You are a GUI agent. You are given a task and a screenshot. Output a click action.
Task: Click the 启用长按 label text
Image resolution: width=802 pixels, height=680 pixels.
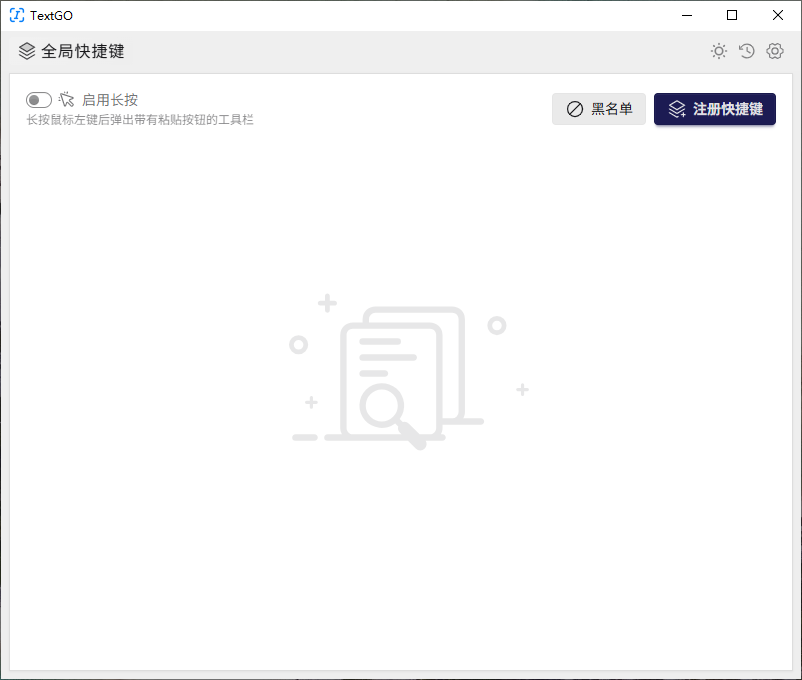[x=110, y=100]
